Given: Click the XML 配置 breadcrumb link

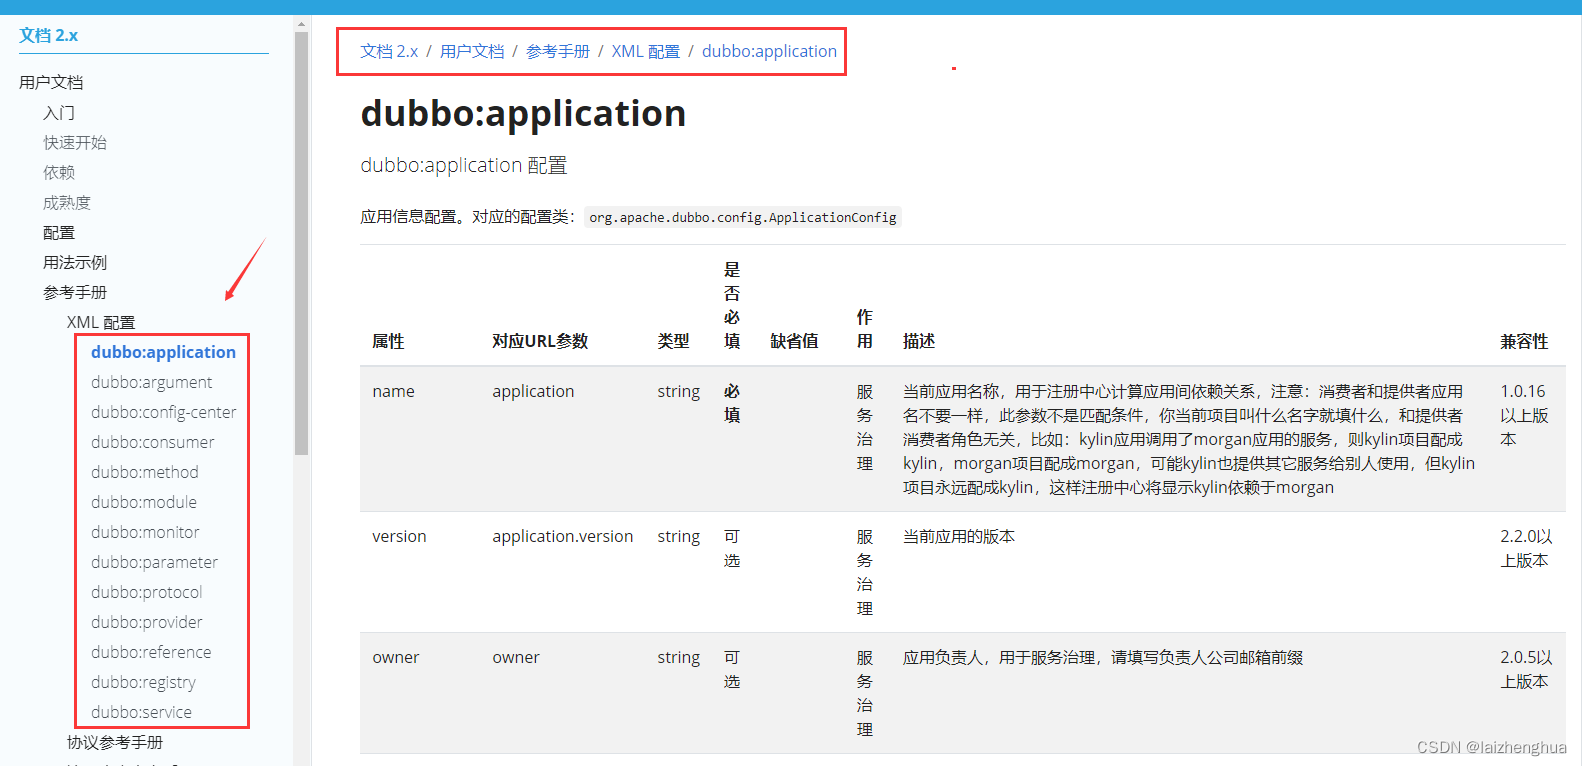Looking at the screenshot, I should (646, 51).
